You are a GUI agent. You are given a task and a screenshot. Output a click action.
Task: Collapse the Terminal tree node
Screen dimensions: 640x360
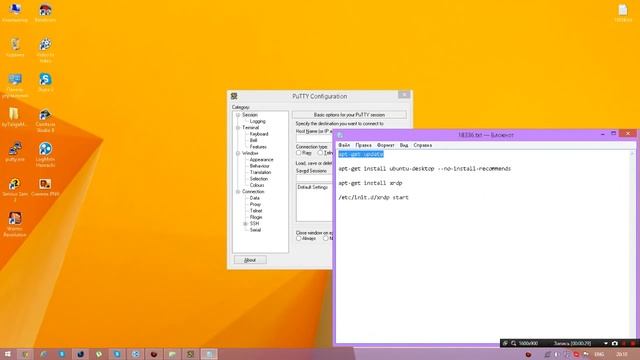tap(238, 127)
